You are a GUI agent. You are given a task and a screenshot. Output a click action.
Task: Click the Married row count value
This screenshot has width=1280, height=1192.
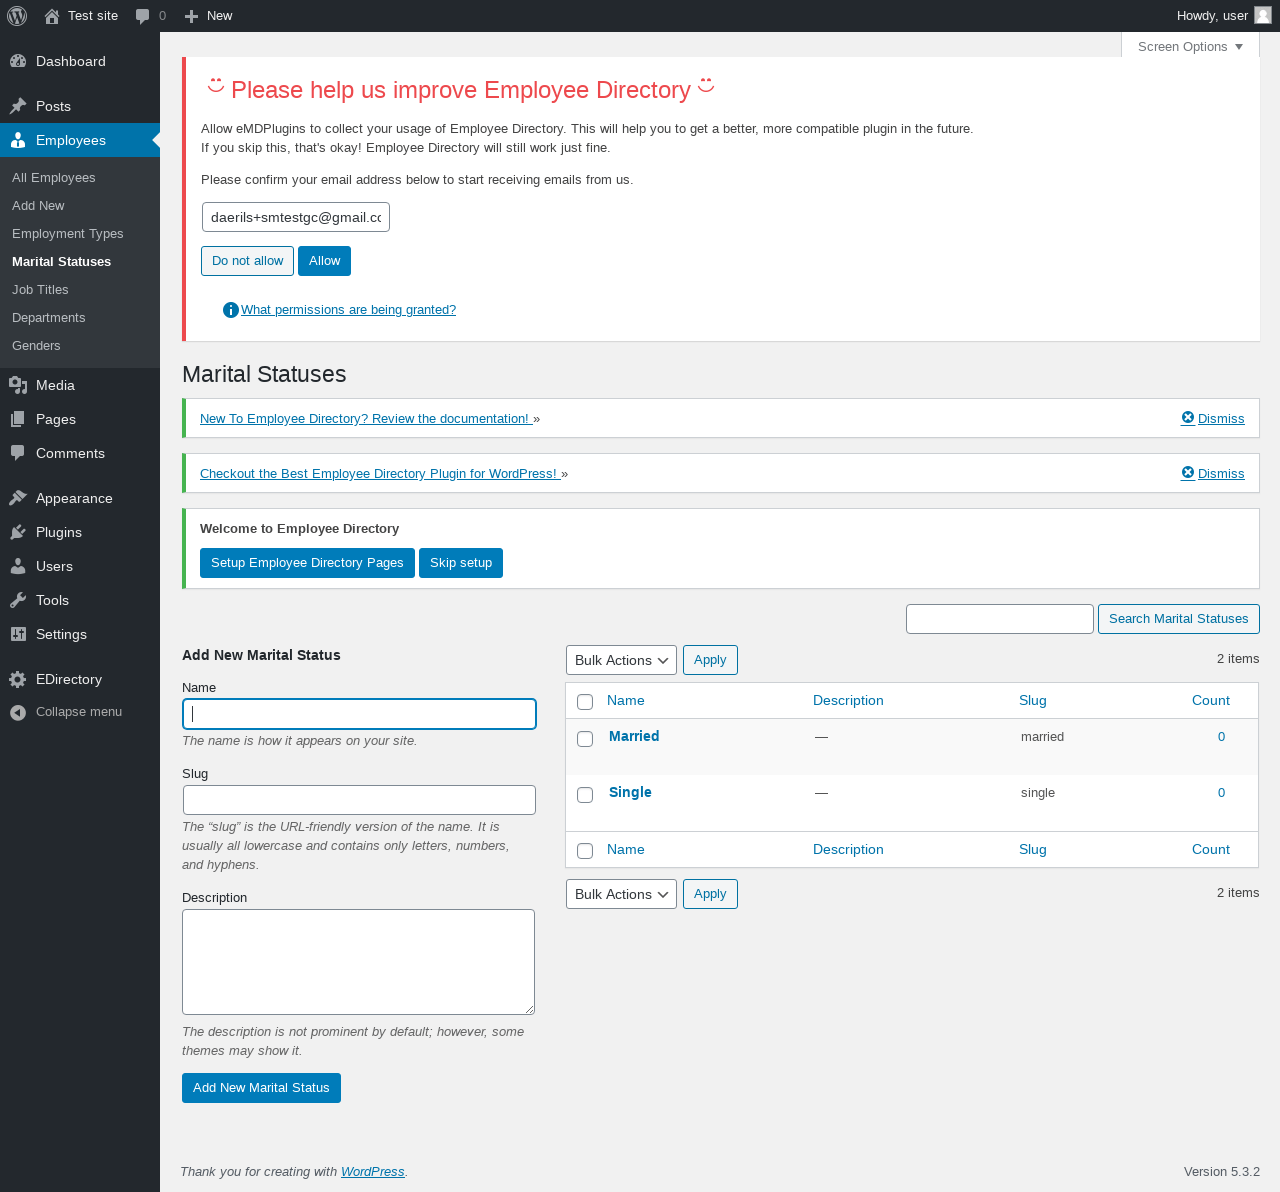tap(1221, 737)
